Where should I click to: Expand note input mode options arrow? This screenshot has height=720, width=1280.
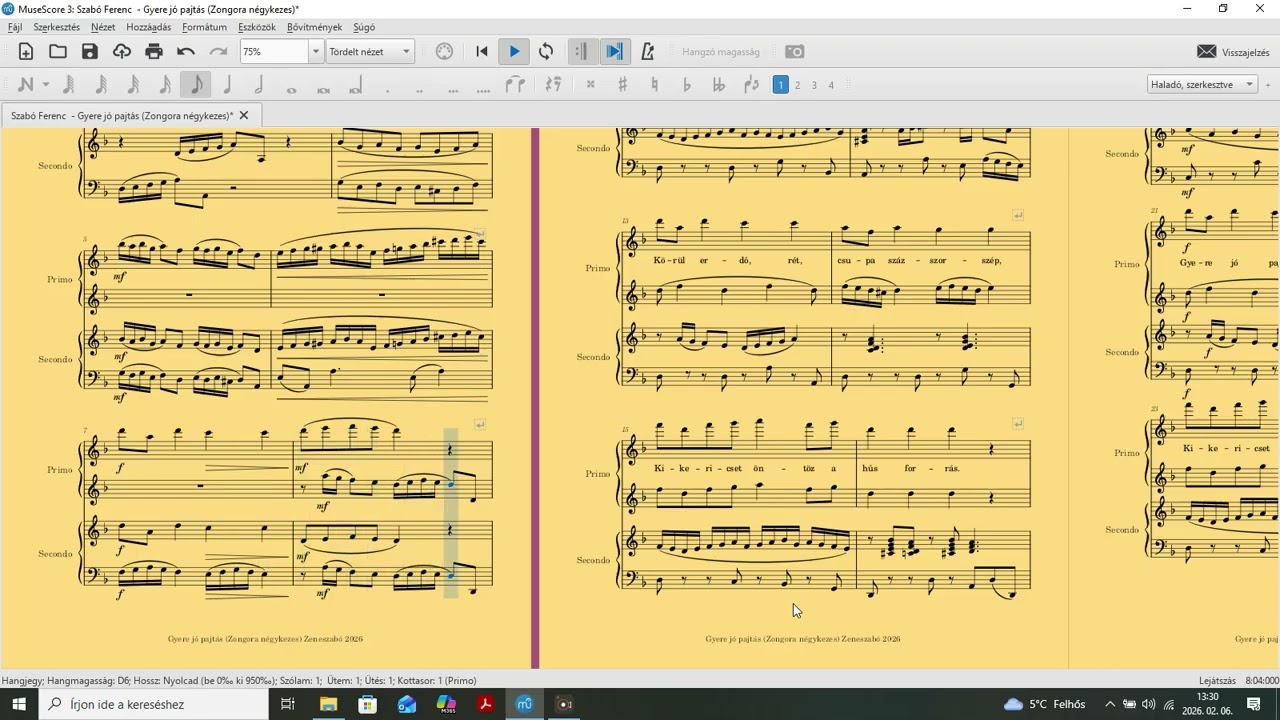45,85
